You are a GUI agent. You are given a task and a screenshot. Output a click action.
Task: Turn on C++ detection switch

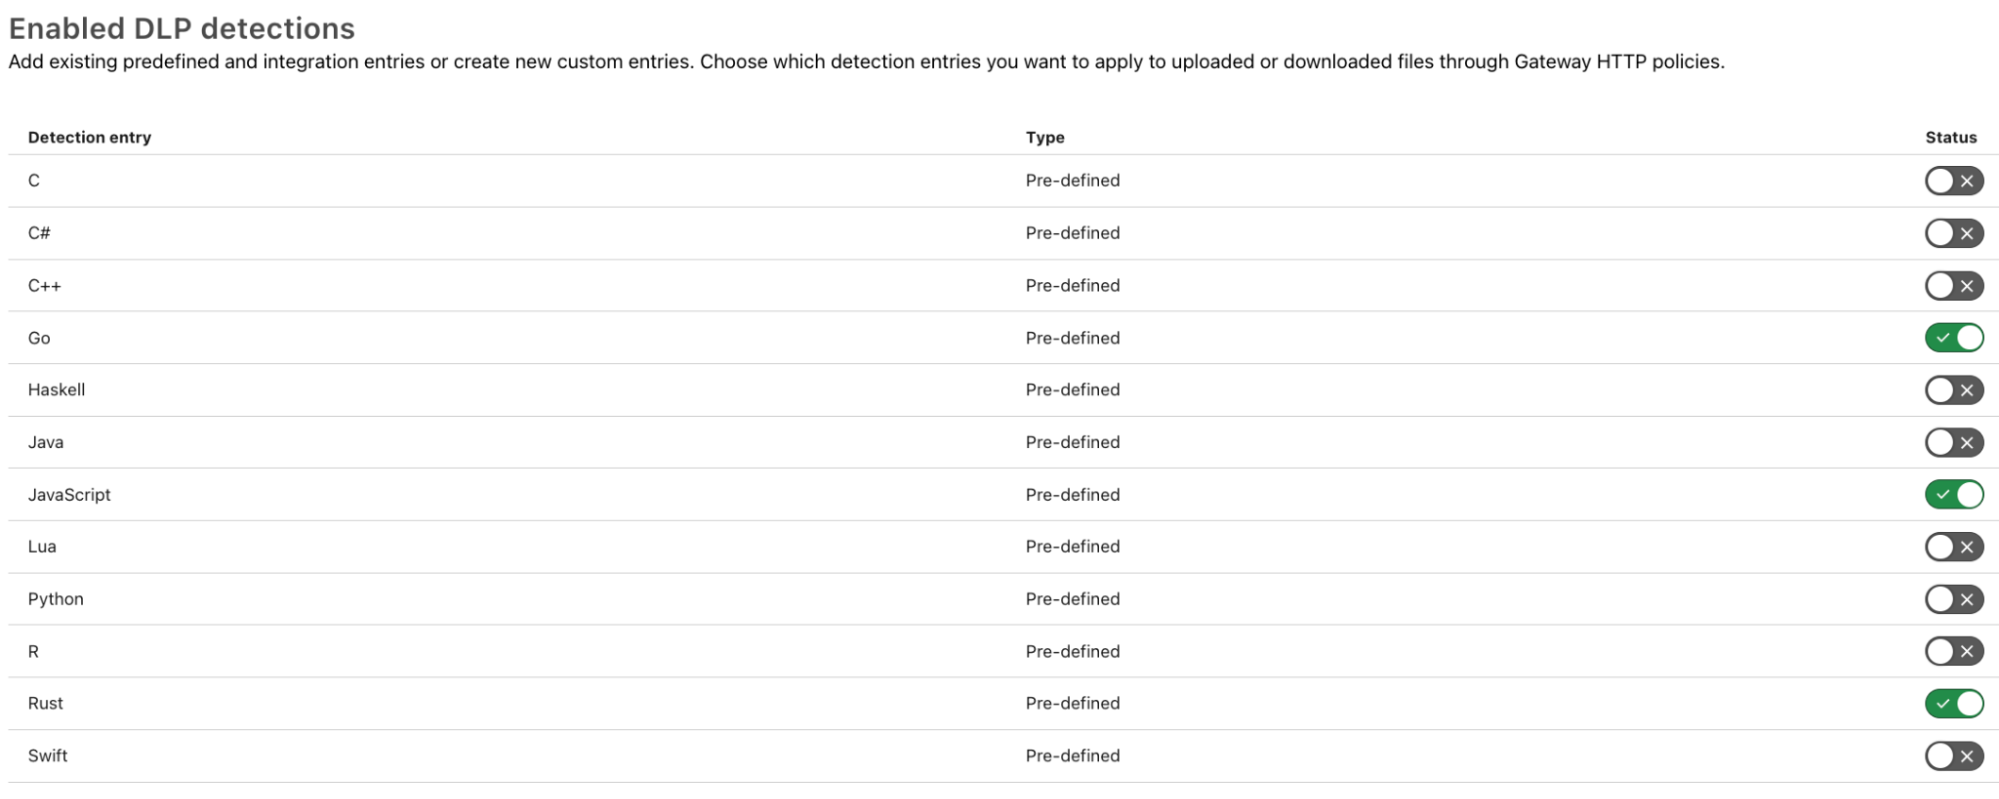[x=1953, y=286]
